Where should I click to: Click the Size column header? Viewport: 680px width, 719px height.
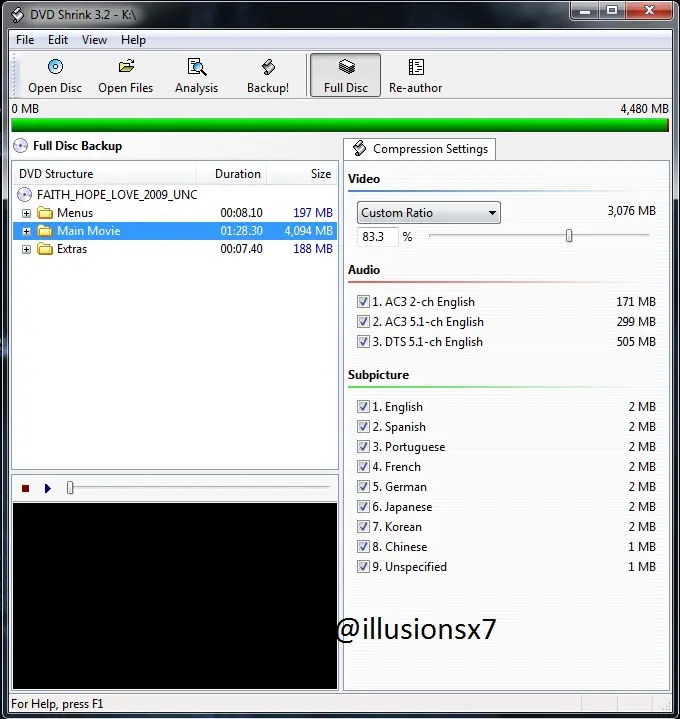302,174
